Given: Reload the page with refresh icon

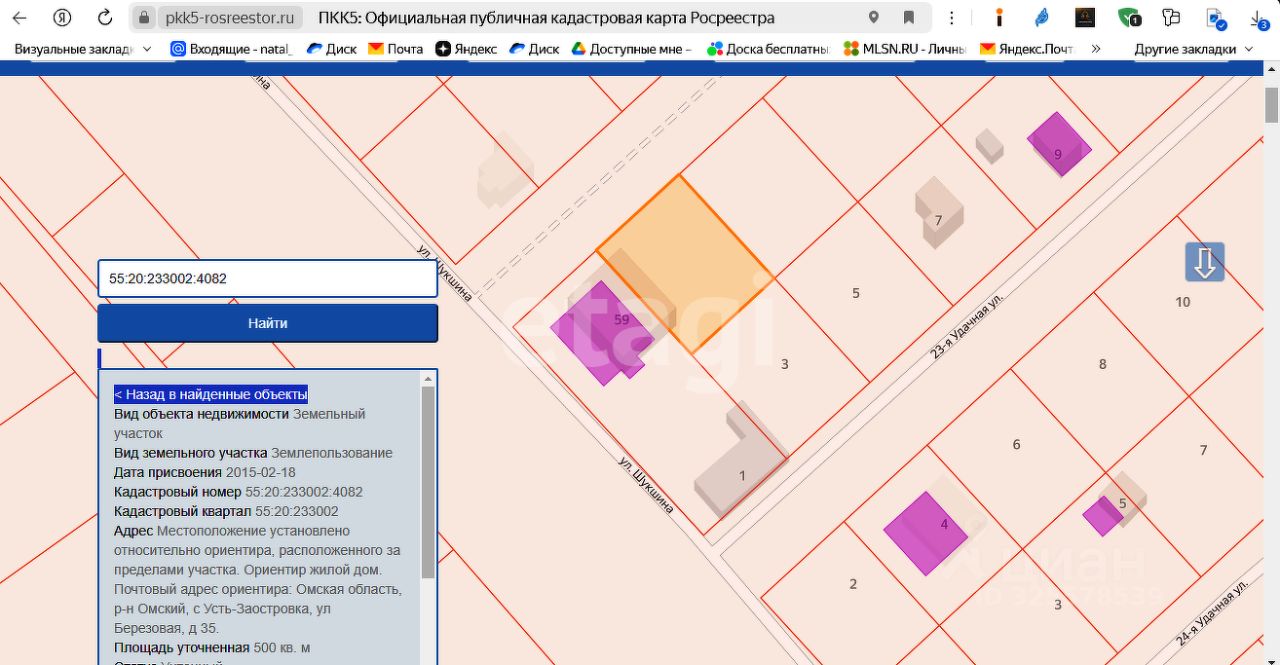Looking at the screenshot, I should click(x=105, y=18).
